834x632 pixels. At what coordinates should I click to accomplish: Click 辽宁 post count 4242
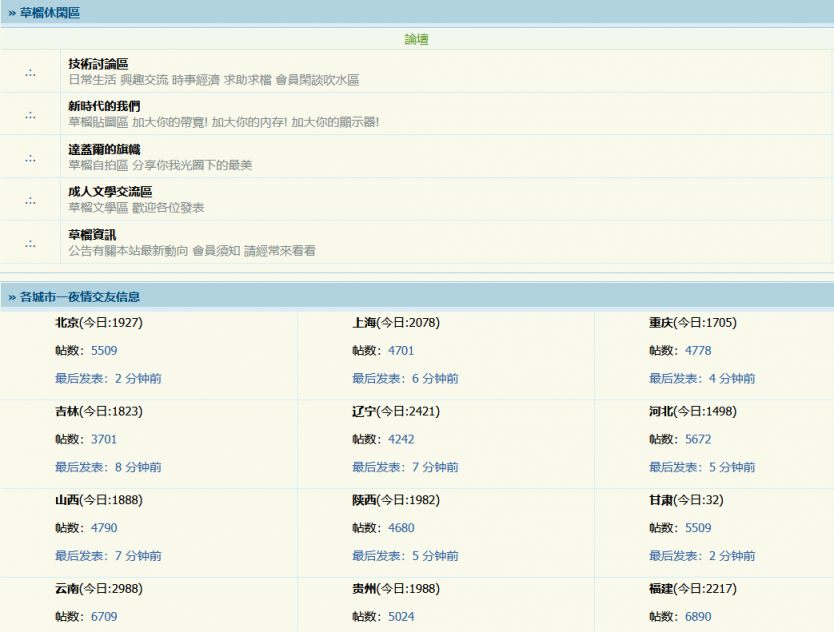(x=401, y=439)
